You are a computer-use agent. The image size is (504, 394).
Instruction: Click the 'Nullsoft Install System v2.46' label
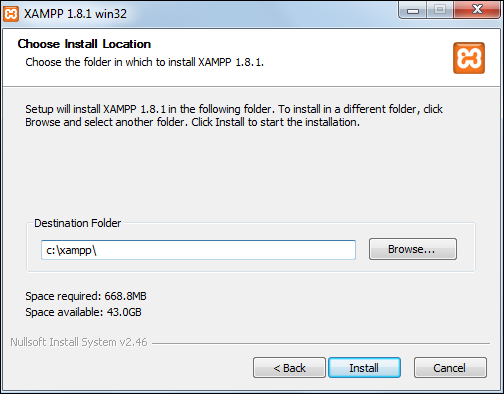click(x=79, y=342)
